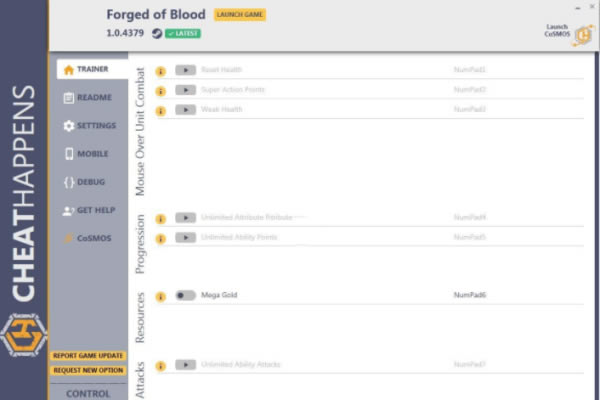600x400 pixels.
Task: Activate the Unlimited Ability Attacks play button
Action: (x=185, y=365)
